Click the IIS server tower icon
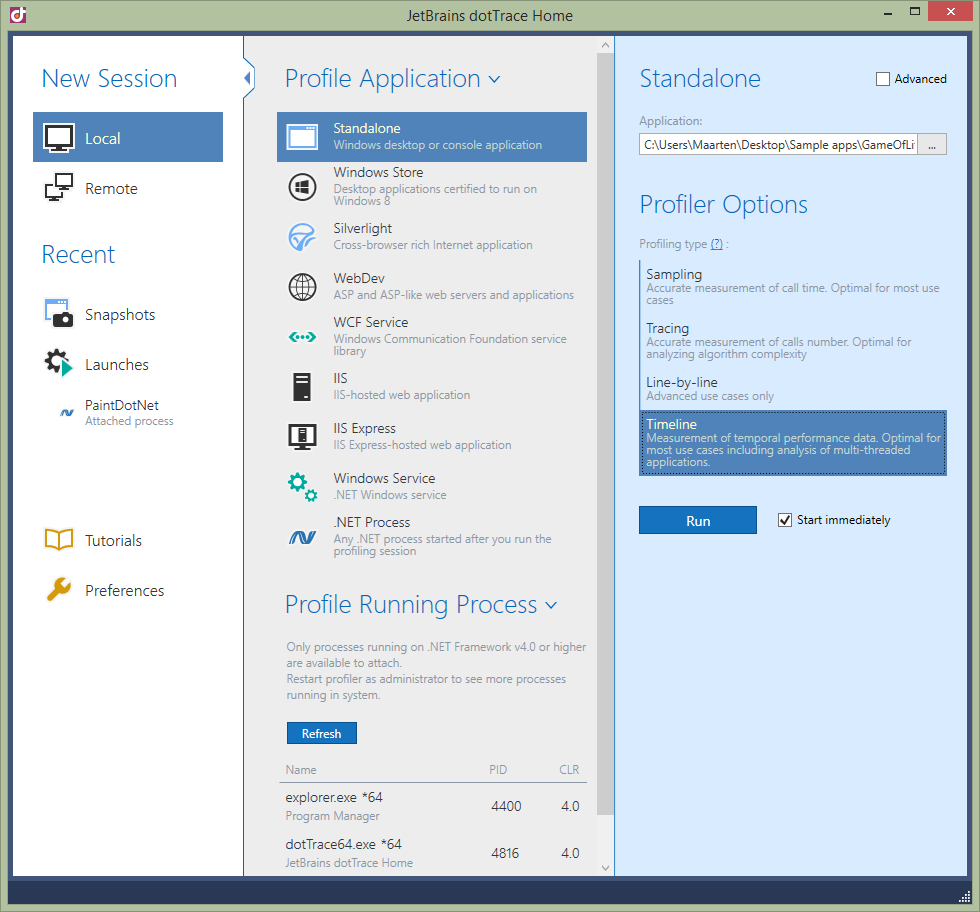 [302, 387]
